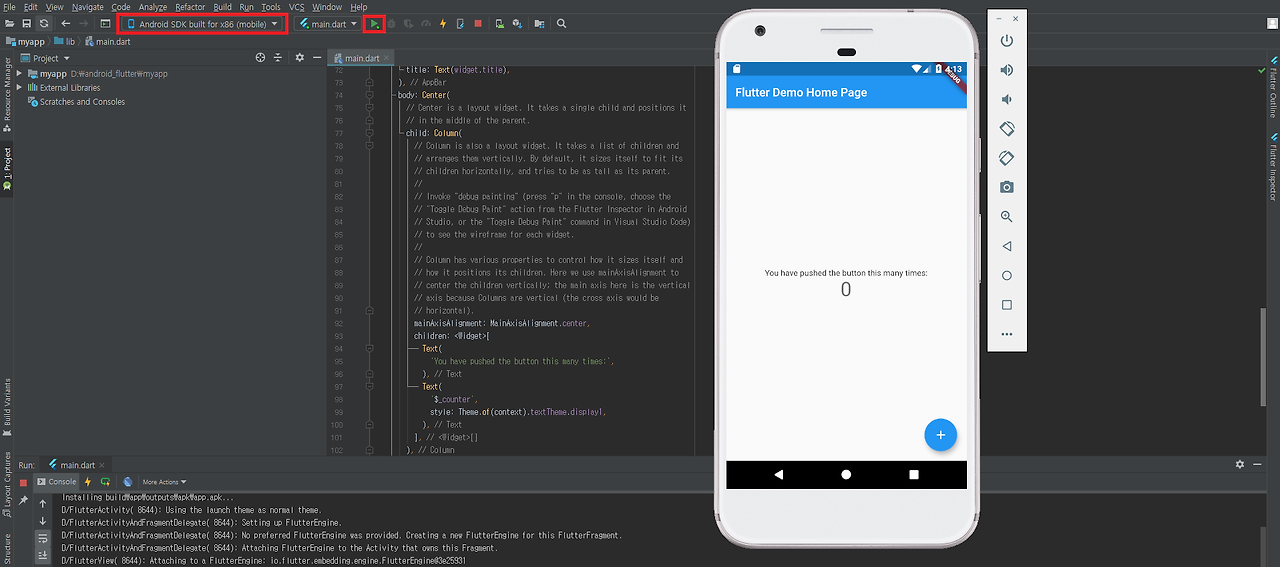
Task: Select Scratches and Consoles item
Action: pyautogui.click(x=75, y=102)
